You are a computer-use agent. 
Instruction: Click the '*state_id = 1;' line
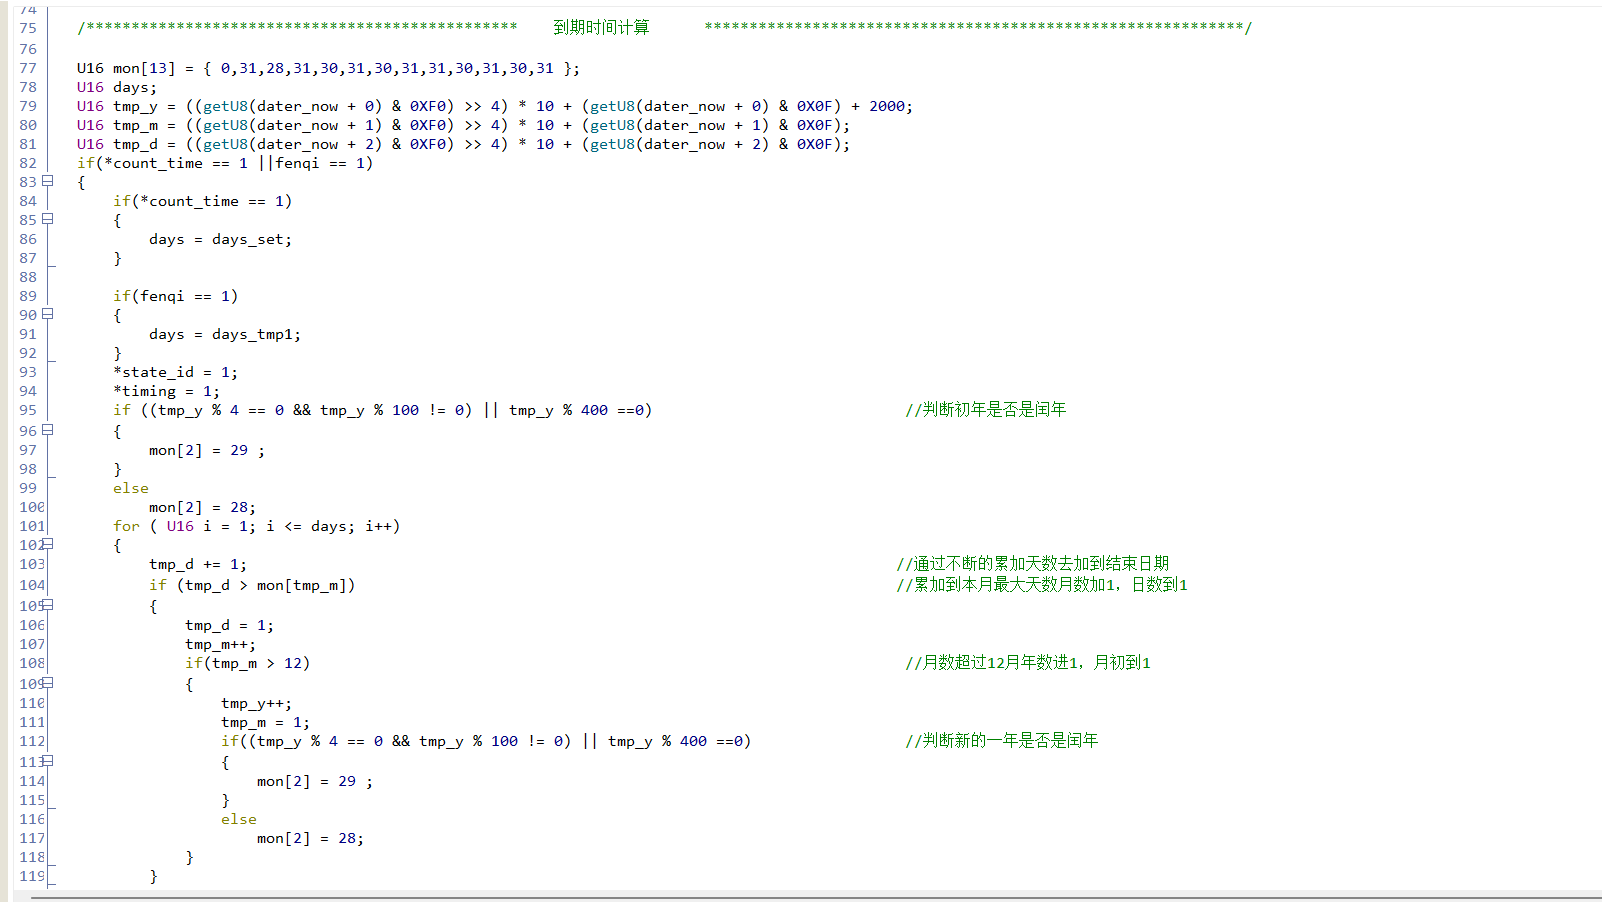tap(176, 372)
